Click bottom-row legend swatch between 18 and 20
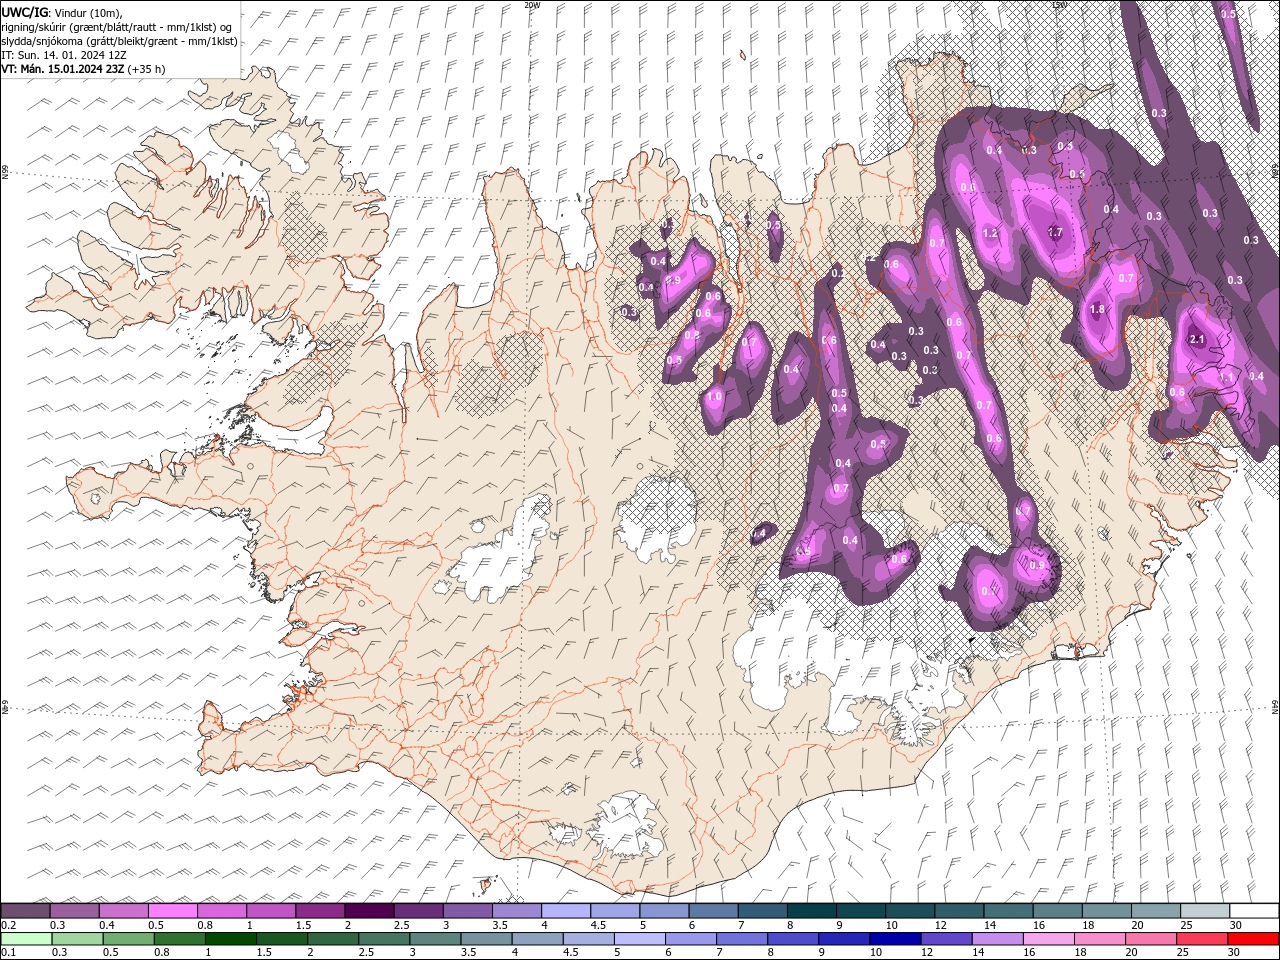Image resolution: width=1280 pixels, height=960 pixels. [x=1100, y=939]
